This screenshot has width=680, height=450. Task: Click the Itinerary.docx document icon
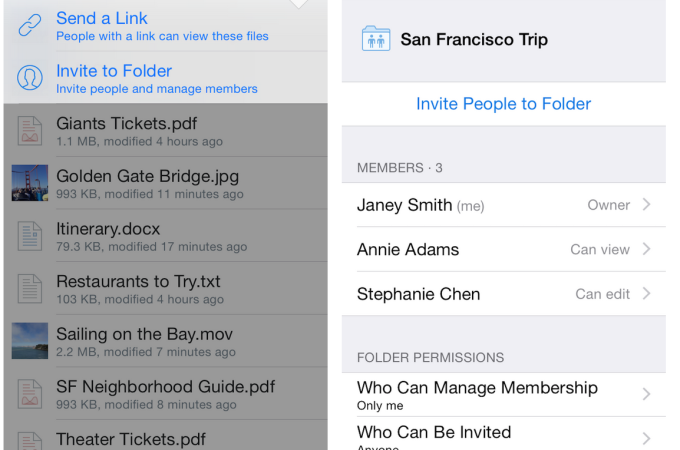click(x=30, y=236)
